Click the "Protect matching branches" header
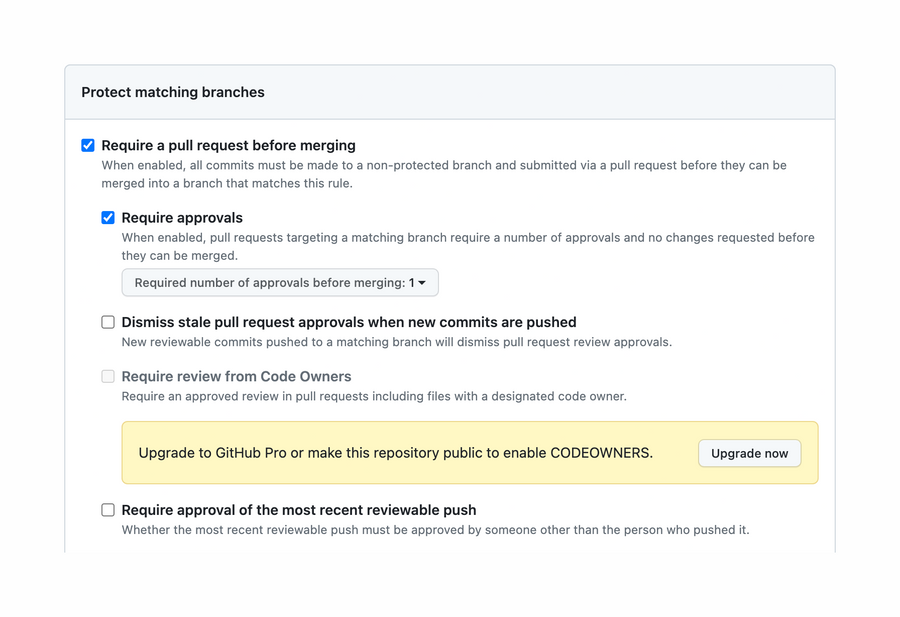 tap(172, 92)
